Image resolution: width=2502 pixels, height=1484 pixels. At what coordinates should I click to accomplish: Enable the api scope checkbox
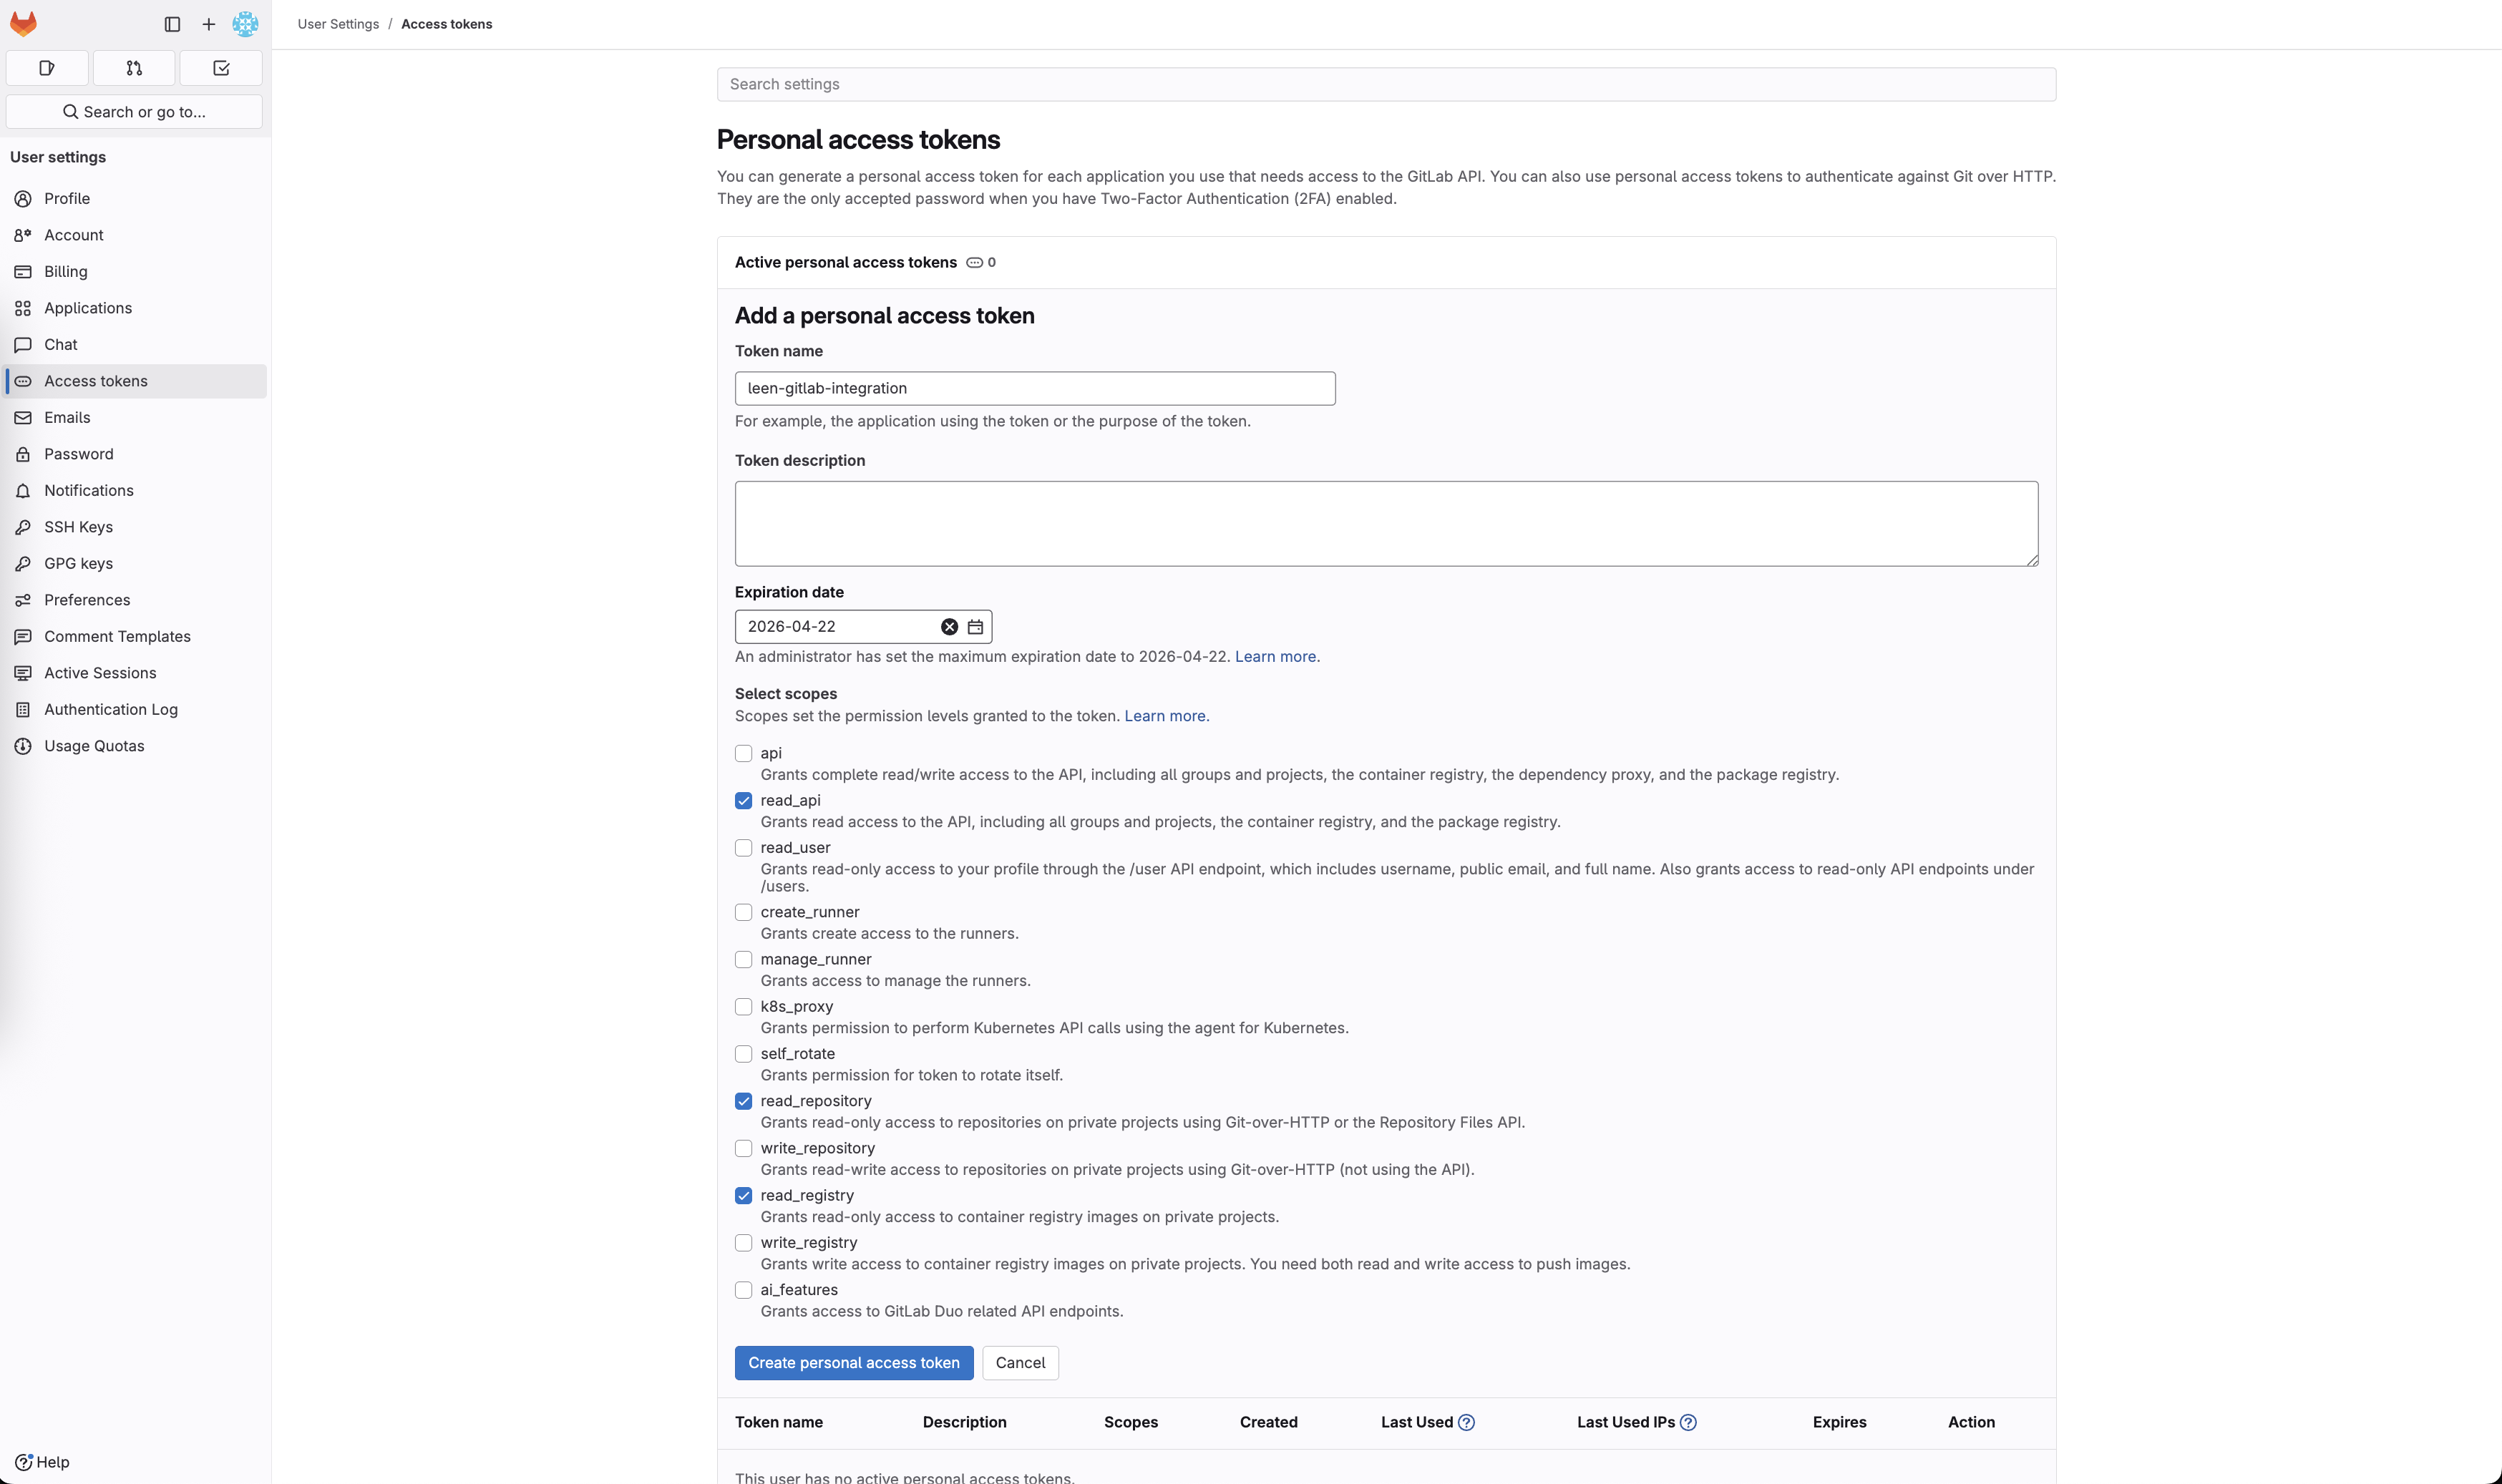[x=743, y=753]
